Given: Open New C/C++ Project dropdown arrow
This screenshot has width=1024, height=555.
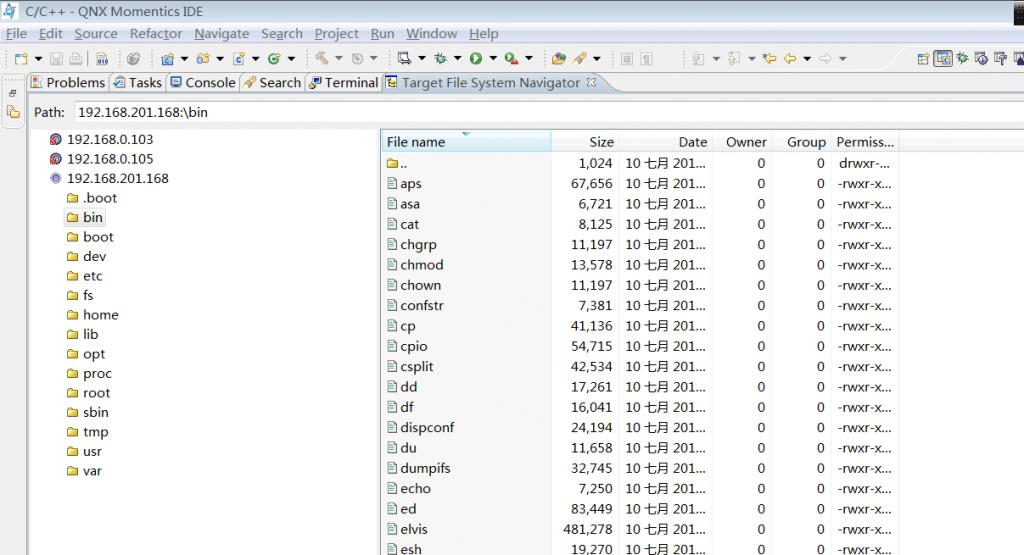Looking at the screenshot, I should point(184,59).
